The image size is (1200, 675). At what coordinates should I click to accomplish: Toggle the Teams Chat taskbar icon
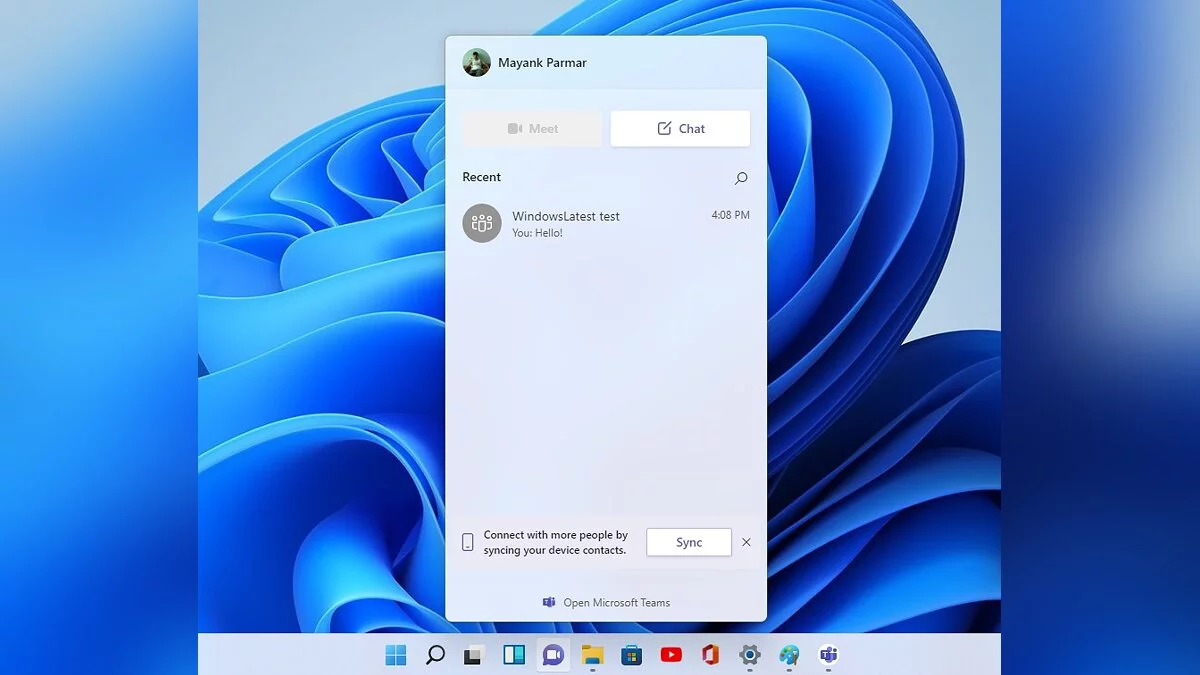pos(553,655)
